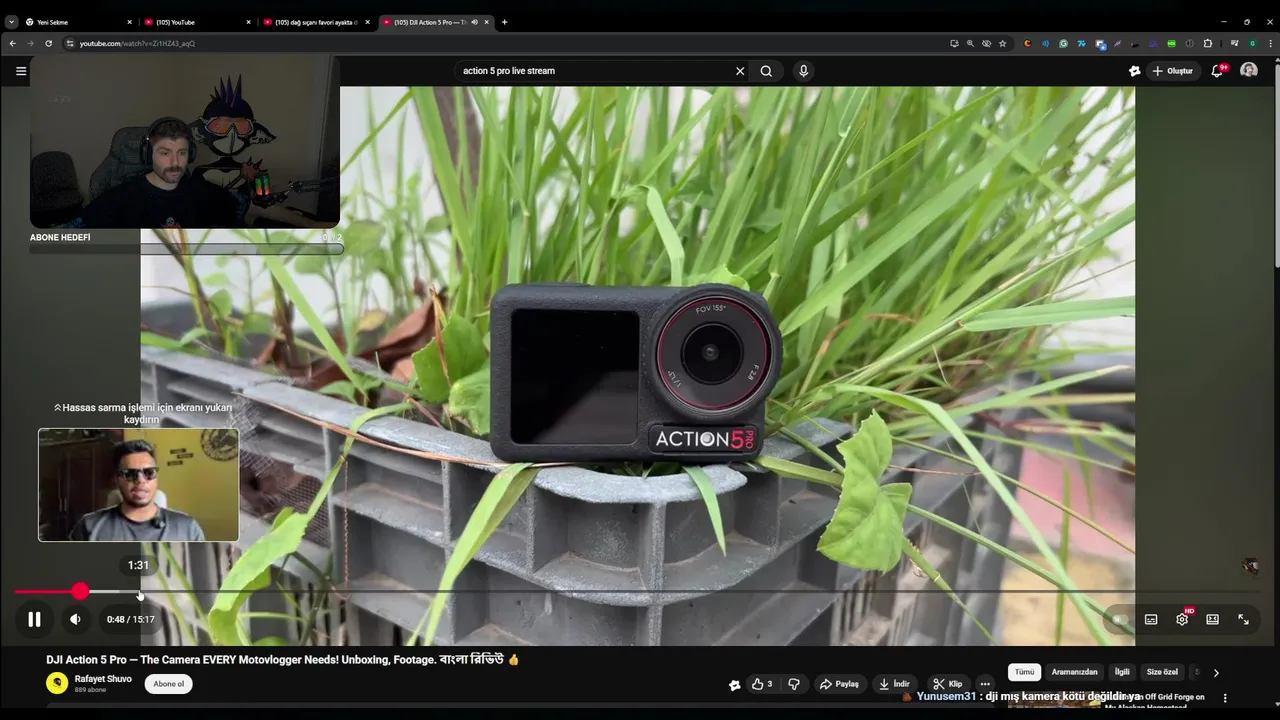Dislike the video with thumbs down

tap(794, 684)
